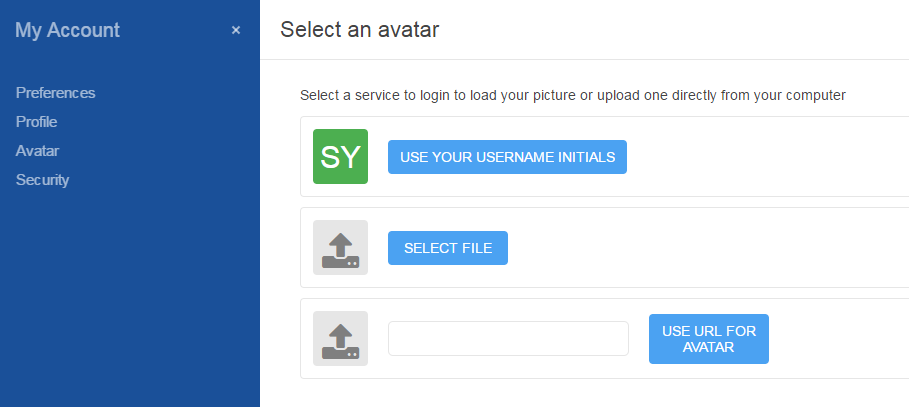Click the Select an avatar heading
Screen dimensions: 909x407
tap(360, 29)
